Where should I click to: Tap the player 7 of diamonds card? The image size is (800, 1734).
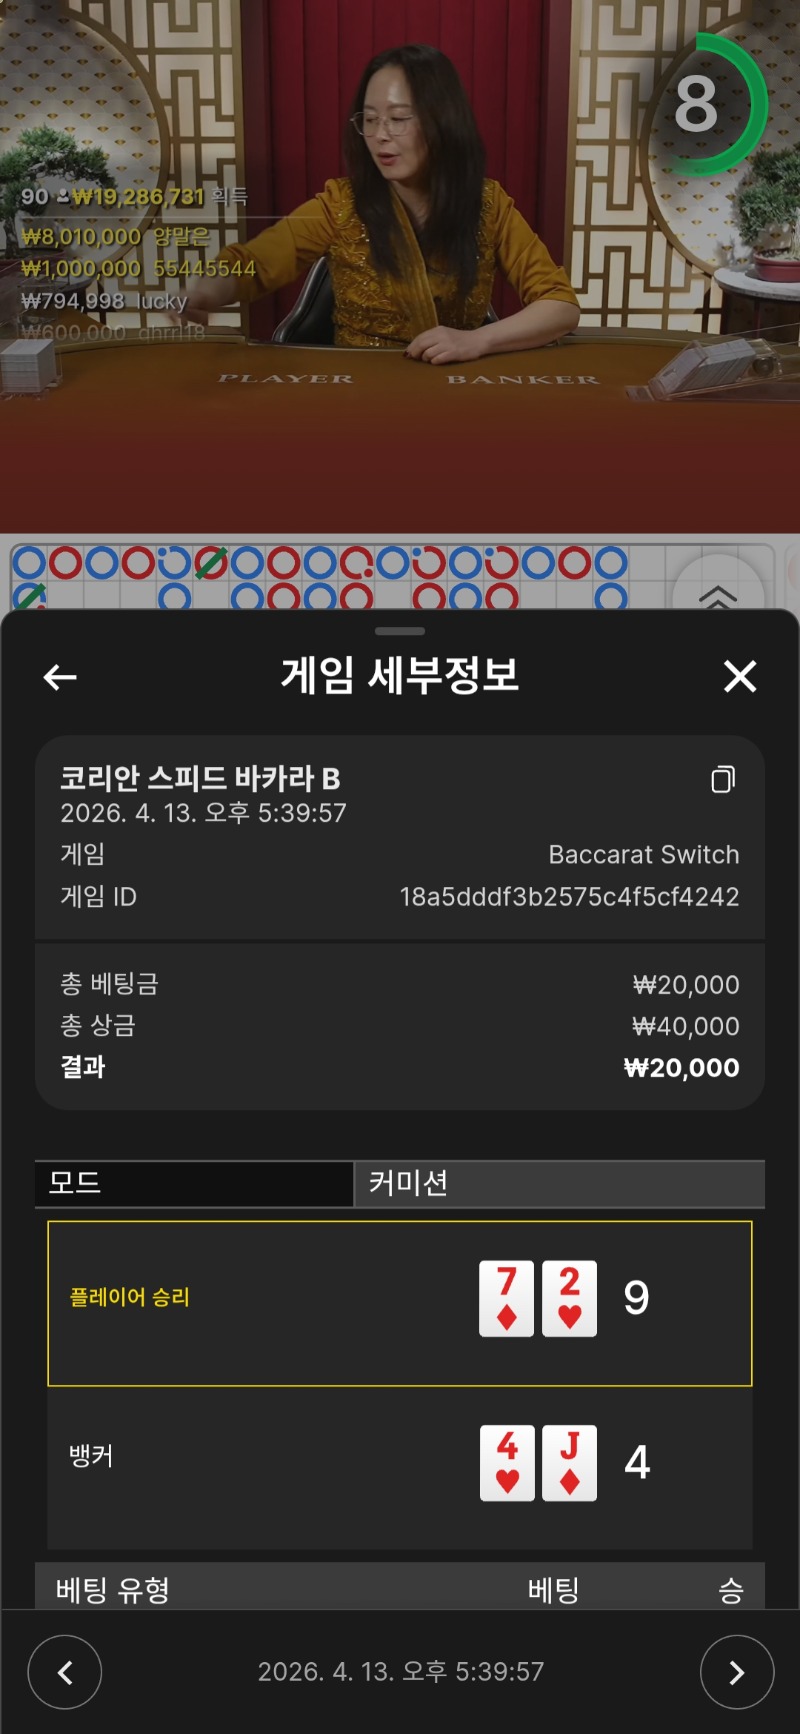click(506, 1298)
